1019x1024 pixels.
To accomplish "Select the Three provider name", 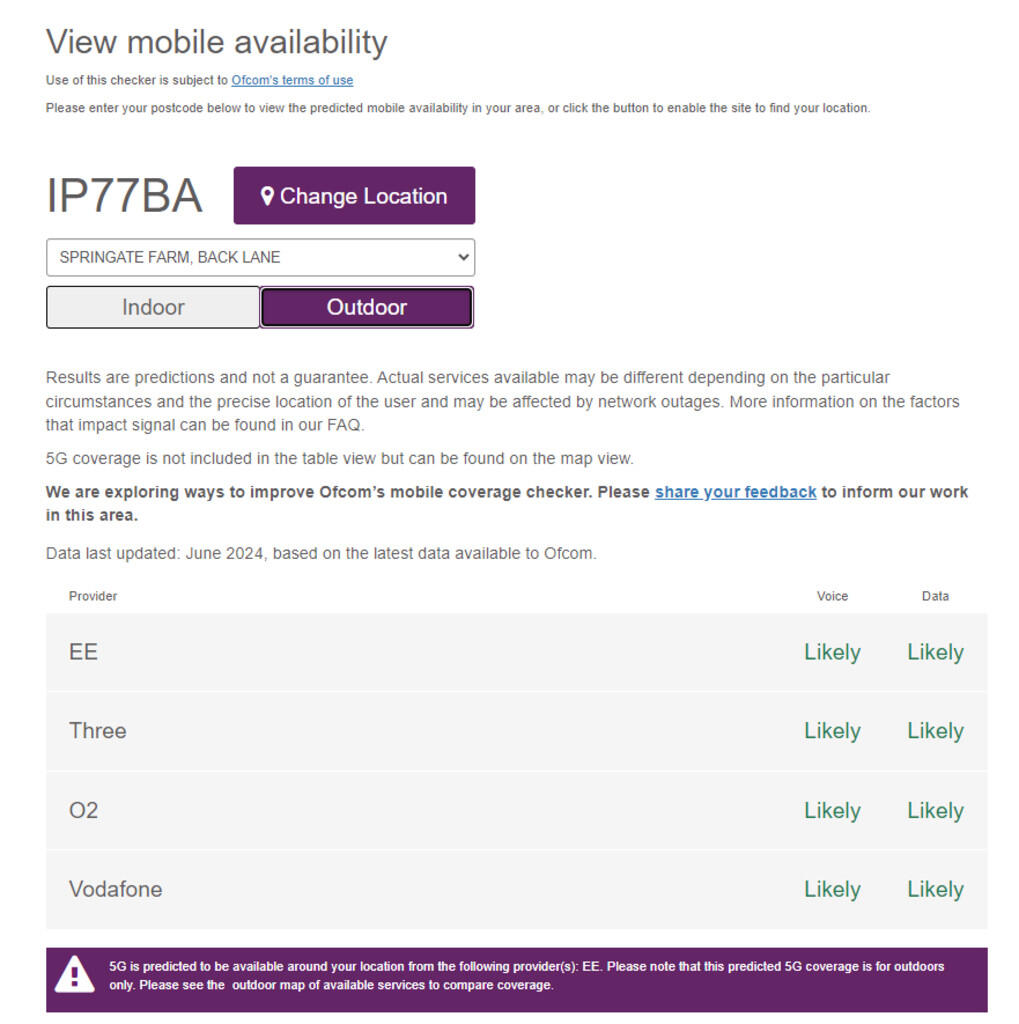I will [98, 731].
